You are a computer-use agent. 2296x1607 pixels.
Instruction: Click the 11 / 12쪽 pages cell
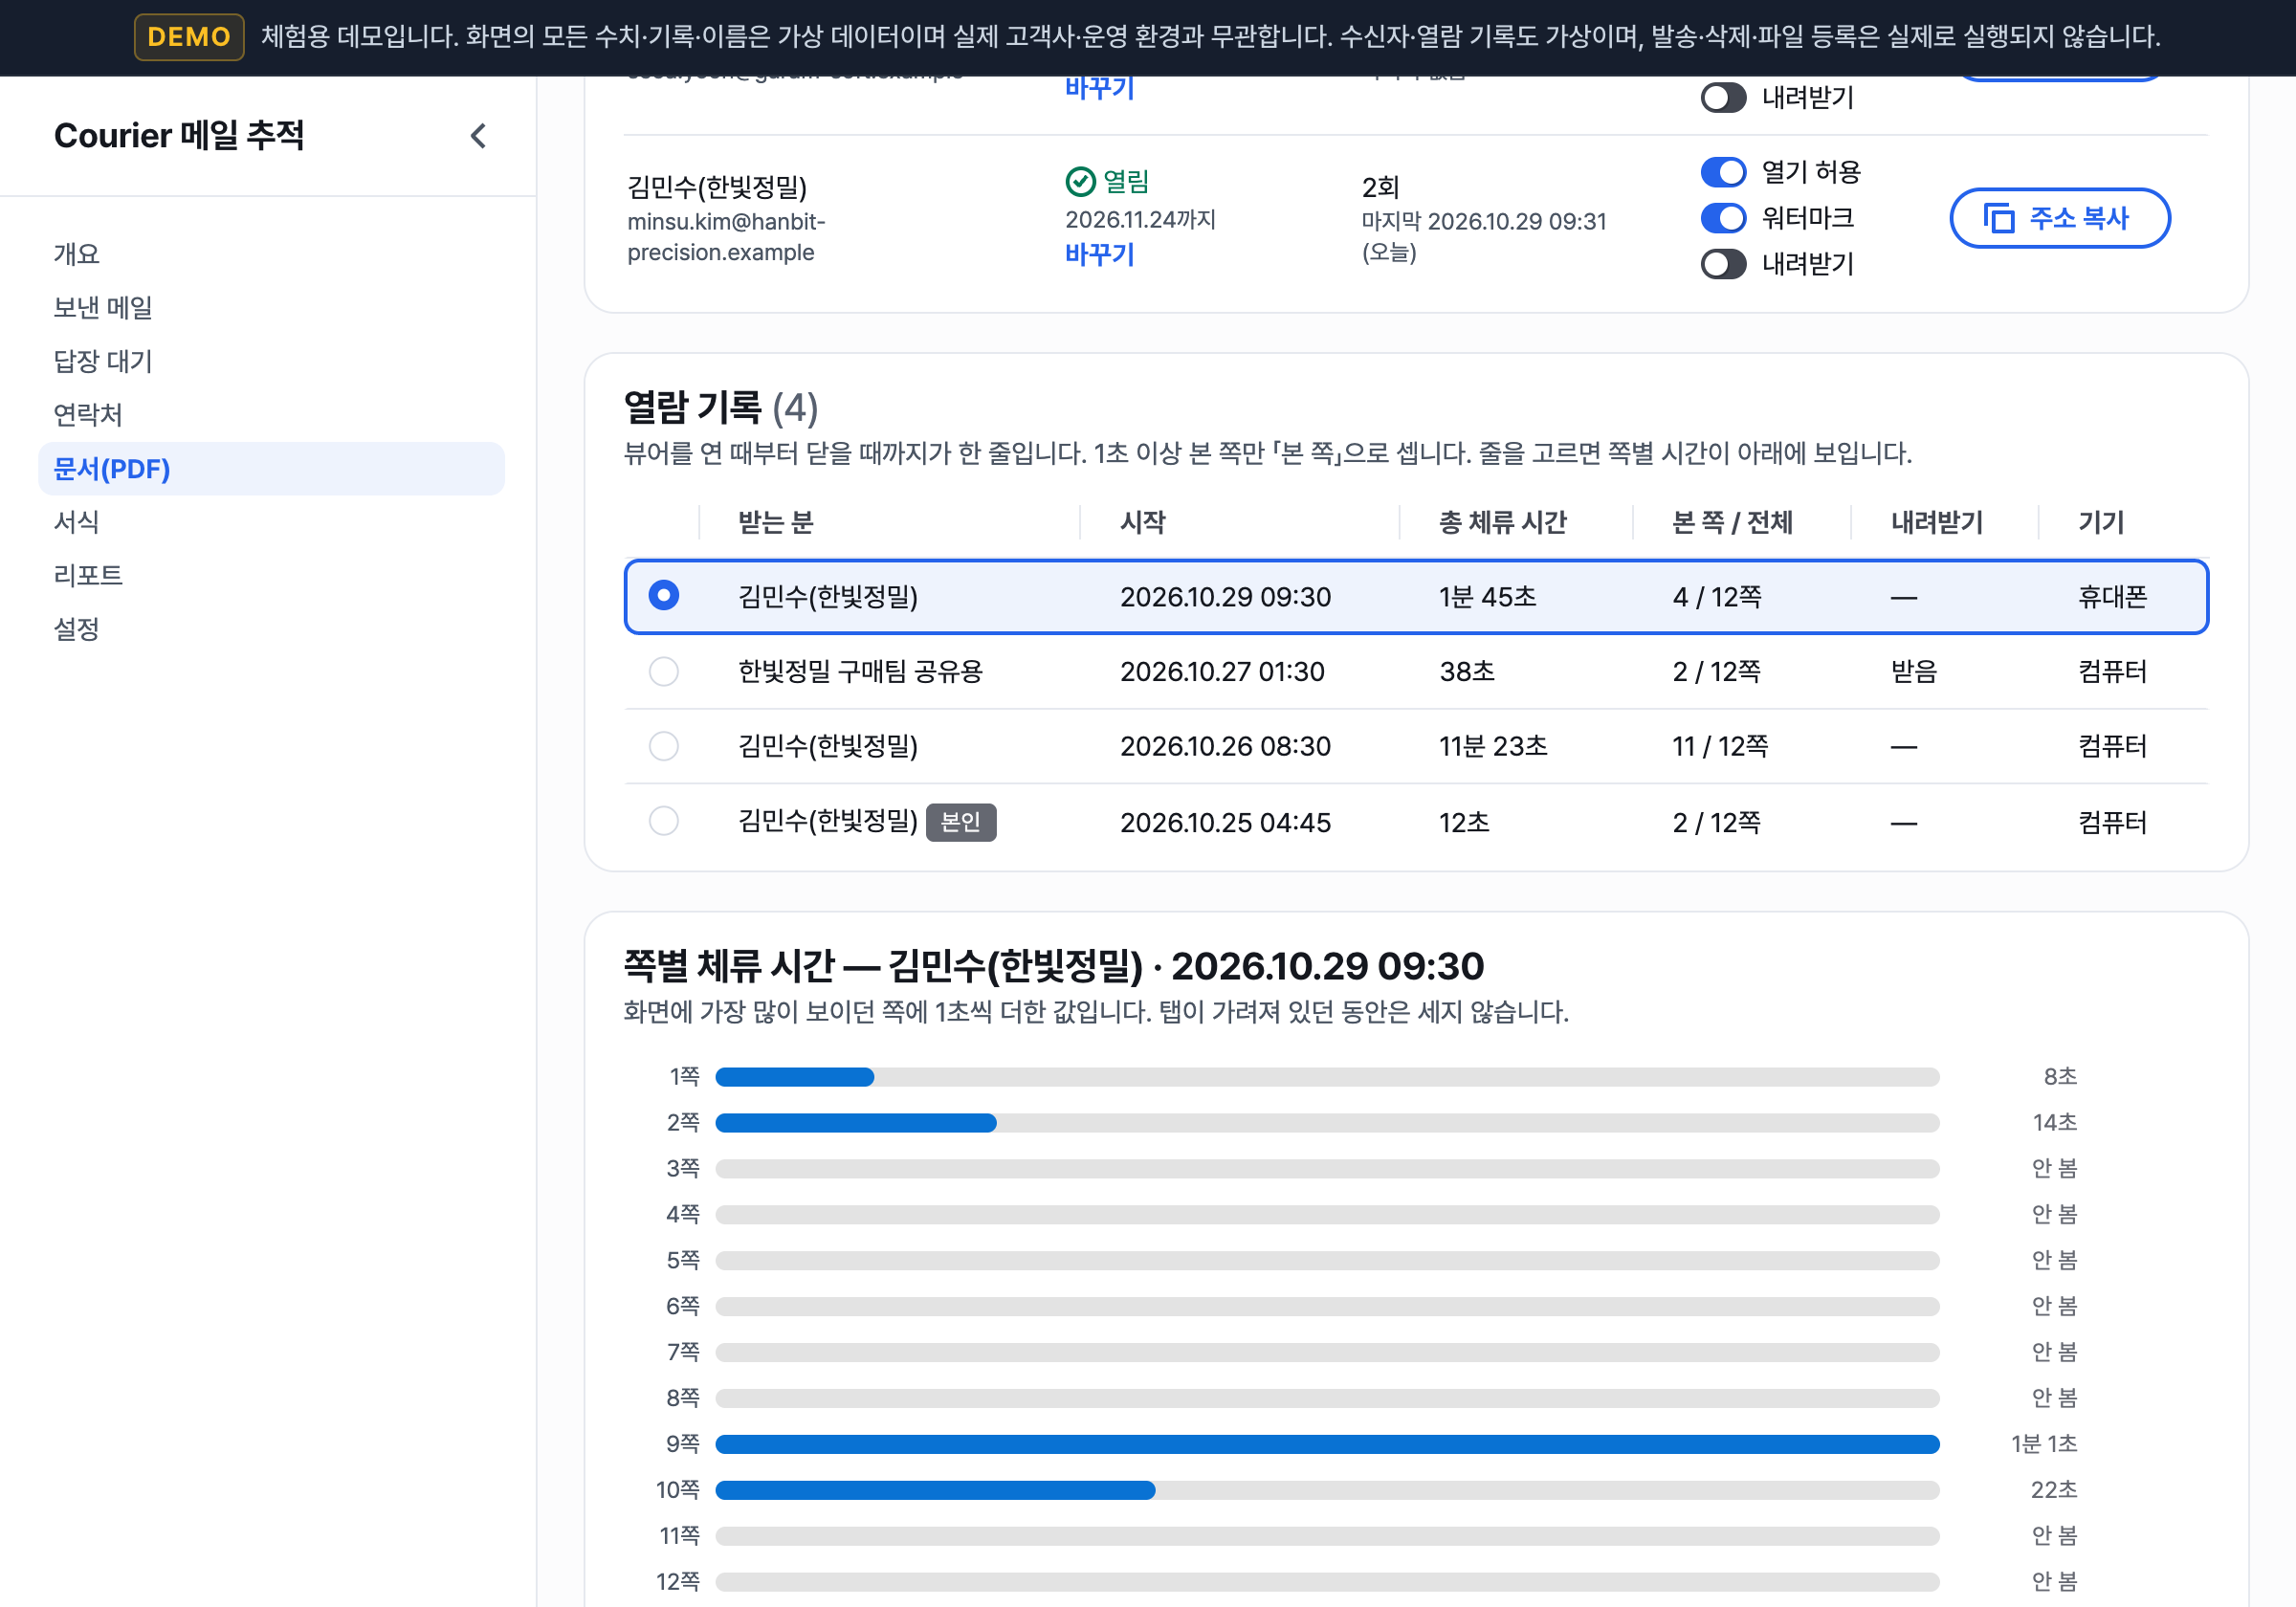1720,746
